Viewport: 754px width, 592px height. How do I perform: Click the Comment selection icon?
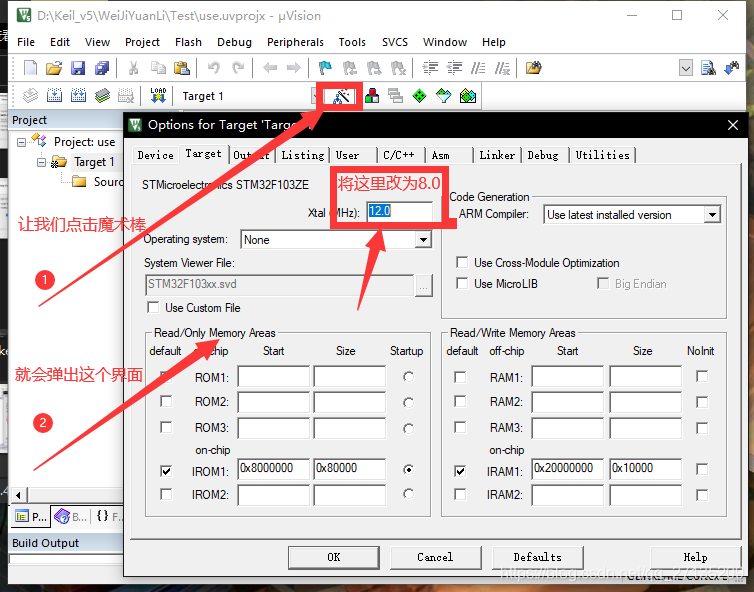(x=478, y=68)
